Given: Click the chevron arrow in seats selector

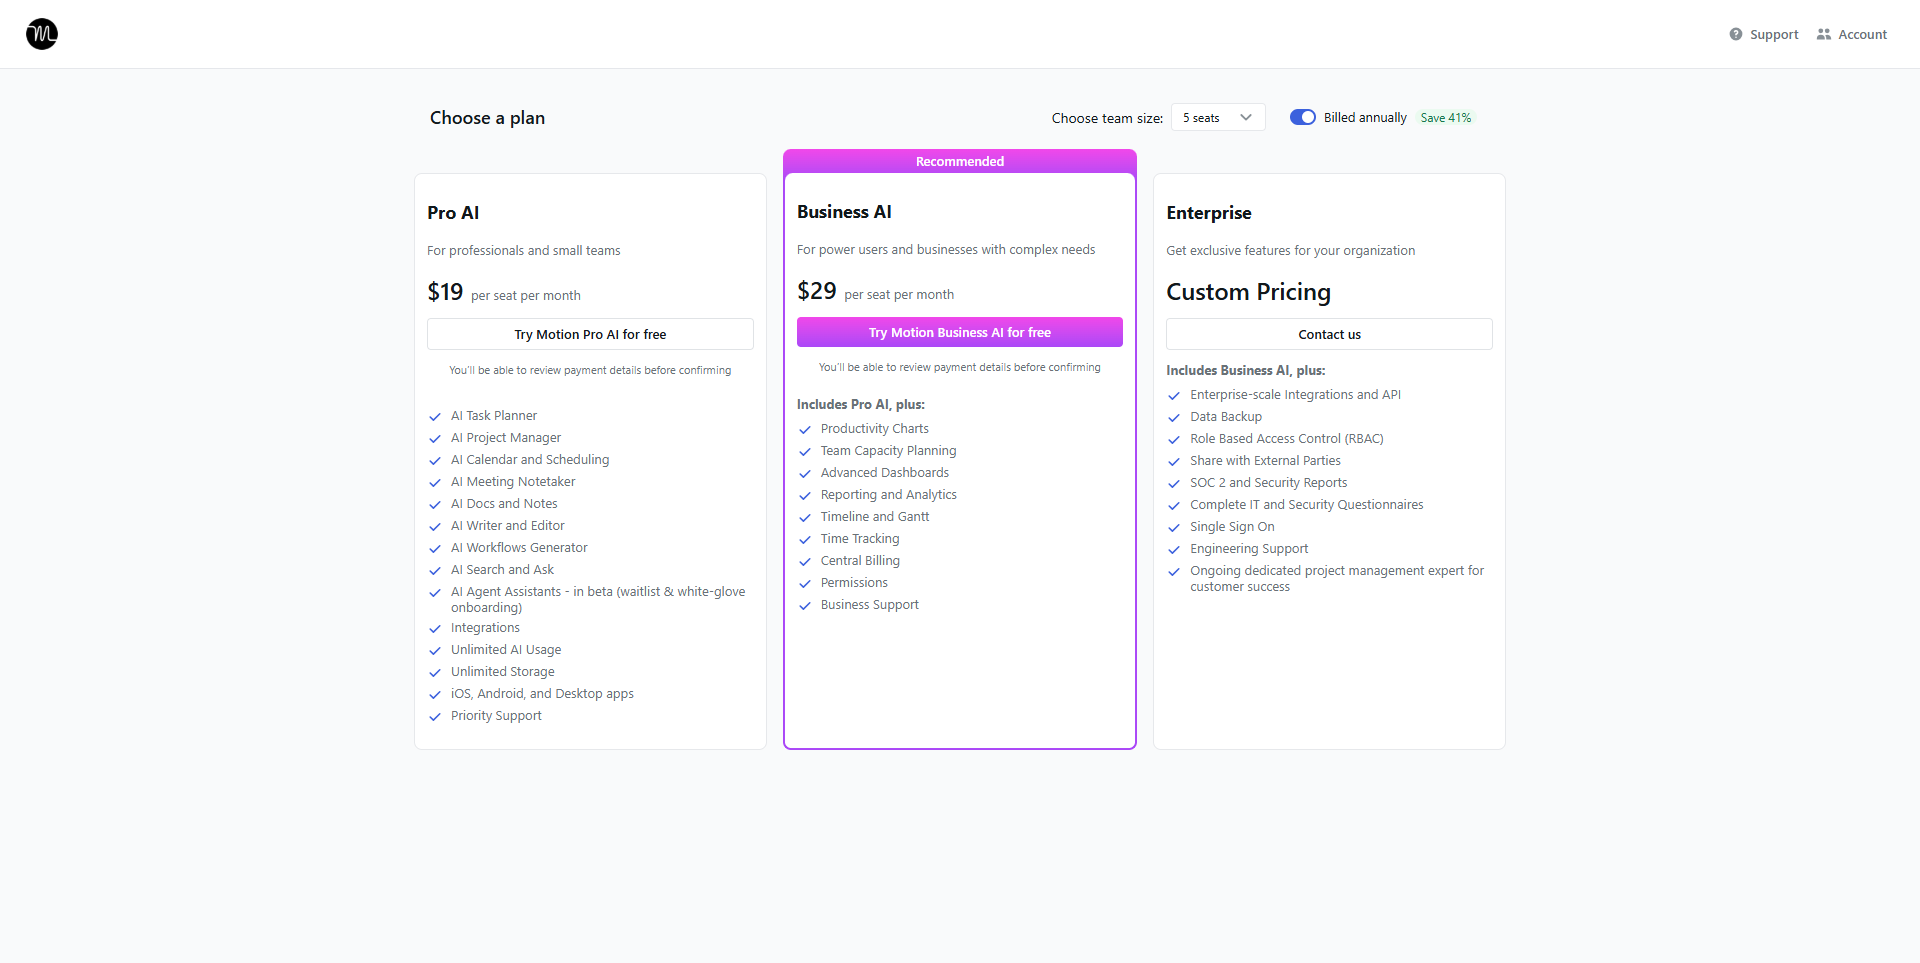Looking at the screenshot, I should pyautogui.click(x=1246, y=118).
